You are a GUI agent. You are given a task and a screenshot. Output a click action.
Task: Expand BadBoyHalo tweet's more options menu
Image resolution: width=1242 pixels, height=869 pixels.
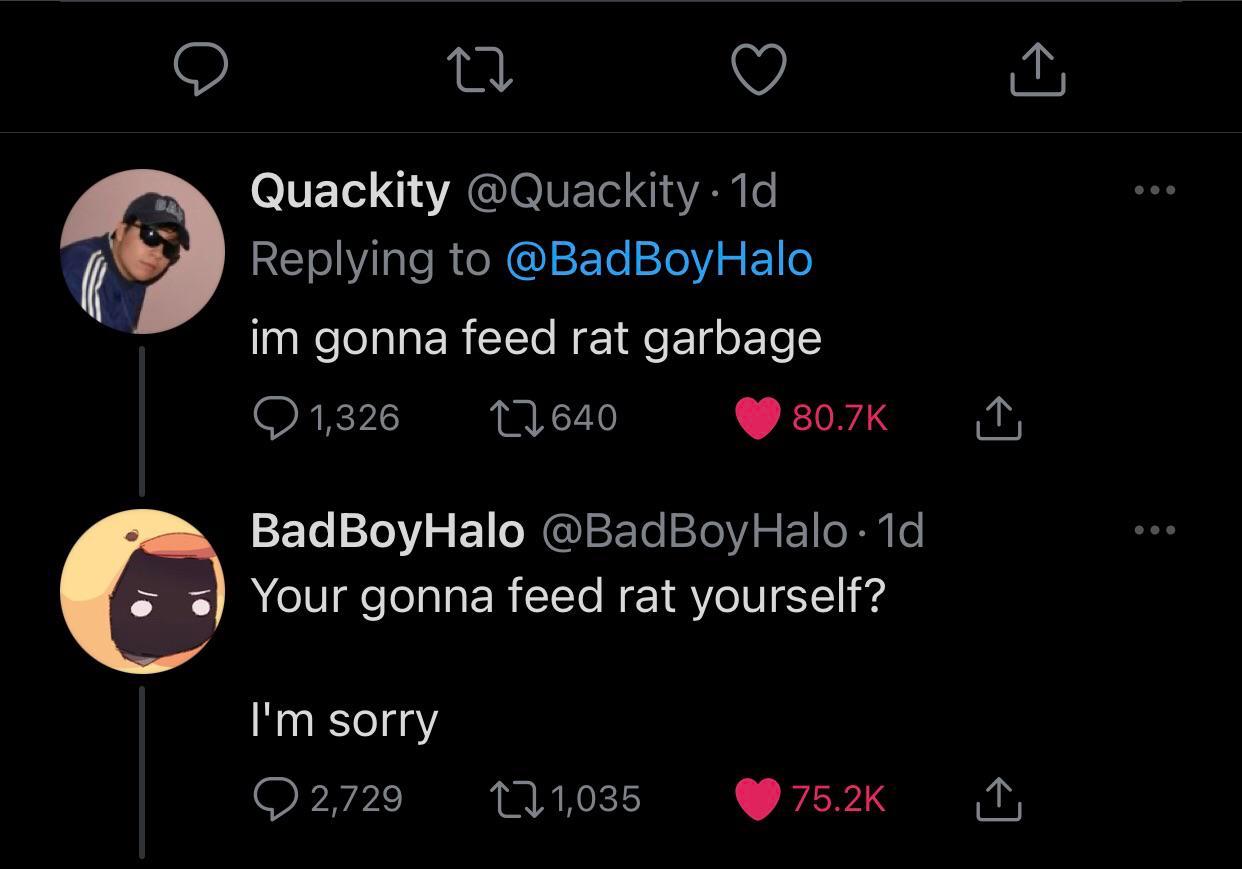[x=1155, y=530]
